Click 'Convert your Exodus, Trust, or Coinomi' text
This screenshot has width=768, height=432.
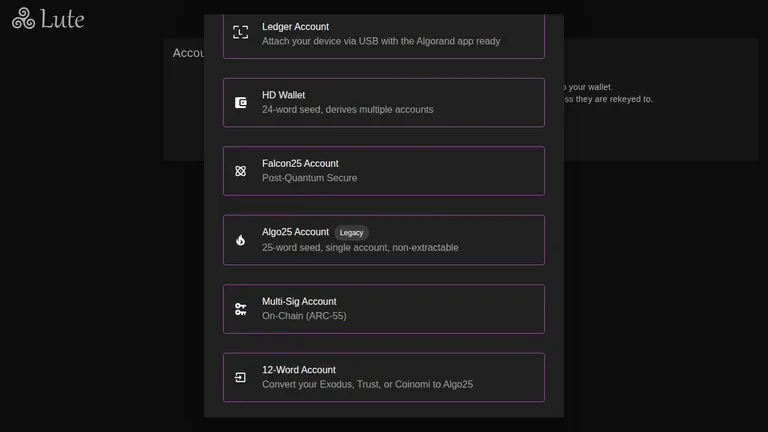[346, 384]
